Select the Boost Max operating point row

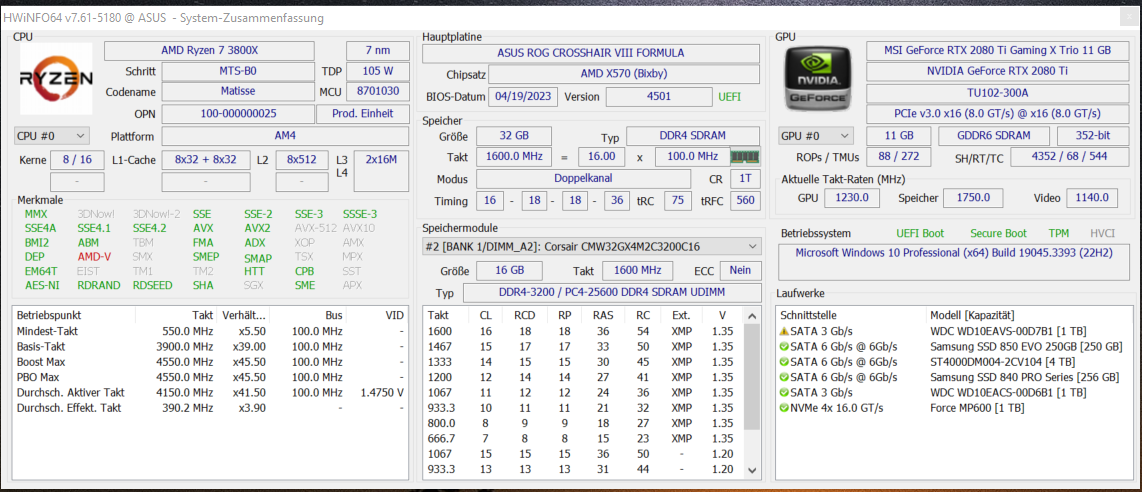click(x=210, y=362)
